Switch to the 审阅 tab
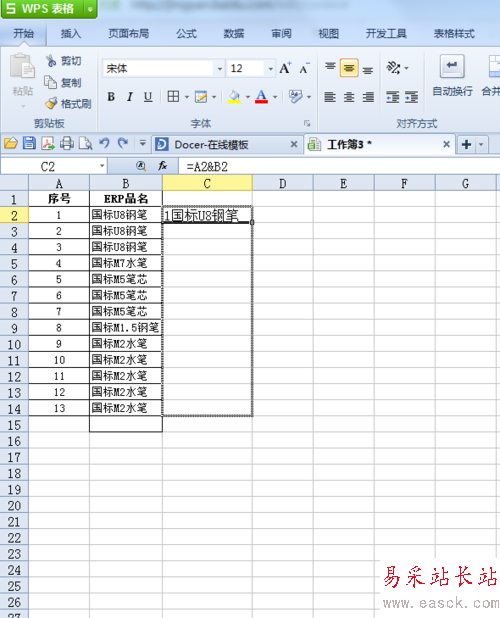The image size is (500, 618). 281,34
